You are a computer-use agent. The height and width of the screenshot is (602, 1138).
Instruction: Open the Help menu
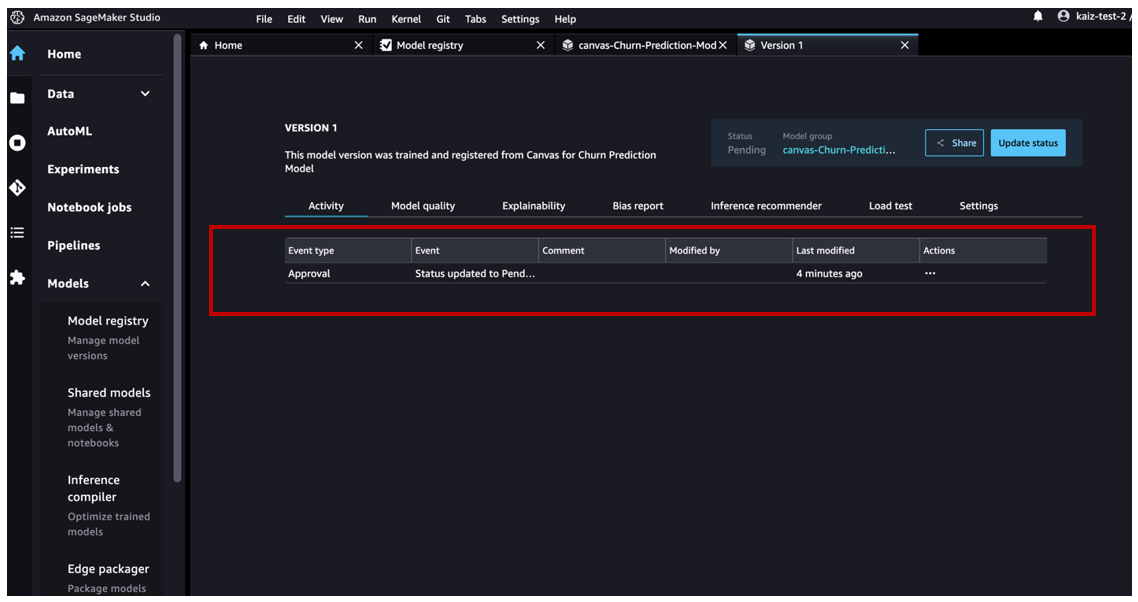point(565,19)
